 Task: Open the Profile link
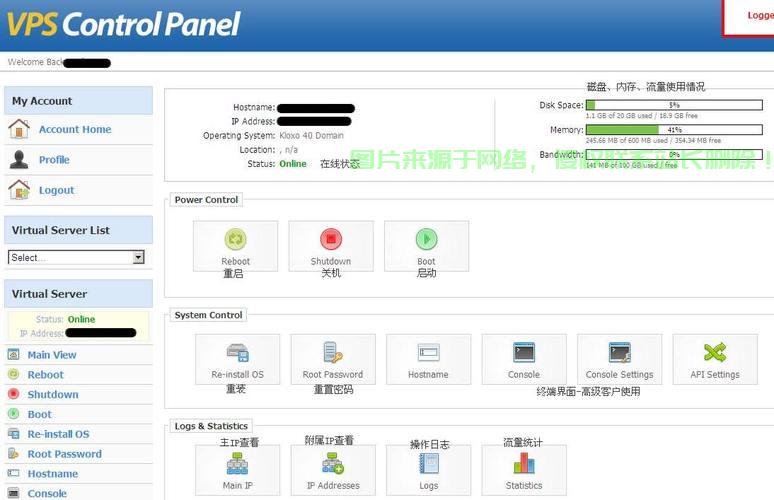coord(54,160)
